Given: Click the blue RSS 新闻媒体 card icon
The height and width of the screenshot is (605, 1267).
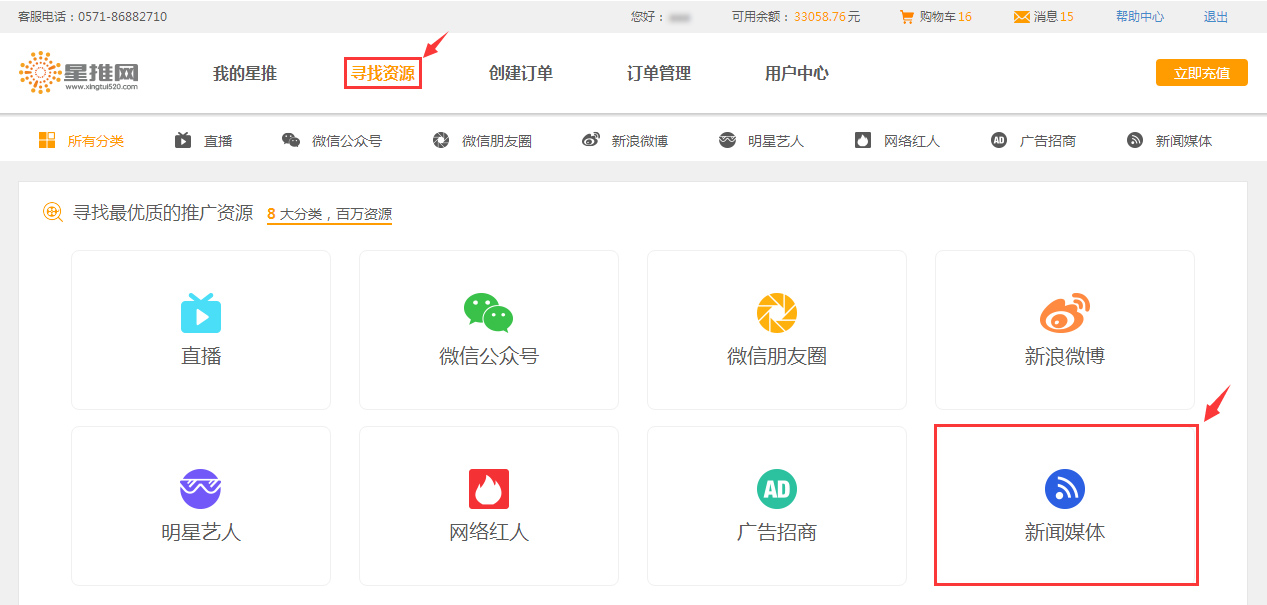Looking at the screenshot, I should pyautogui.click(x=1065, y=489).
